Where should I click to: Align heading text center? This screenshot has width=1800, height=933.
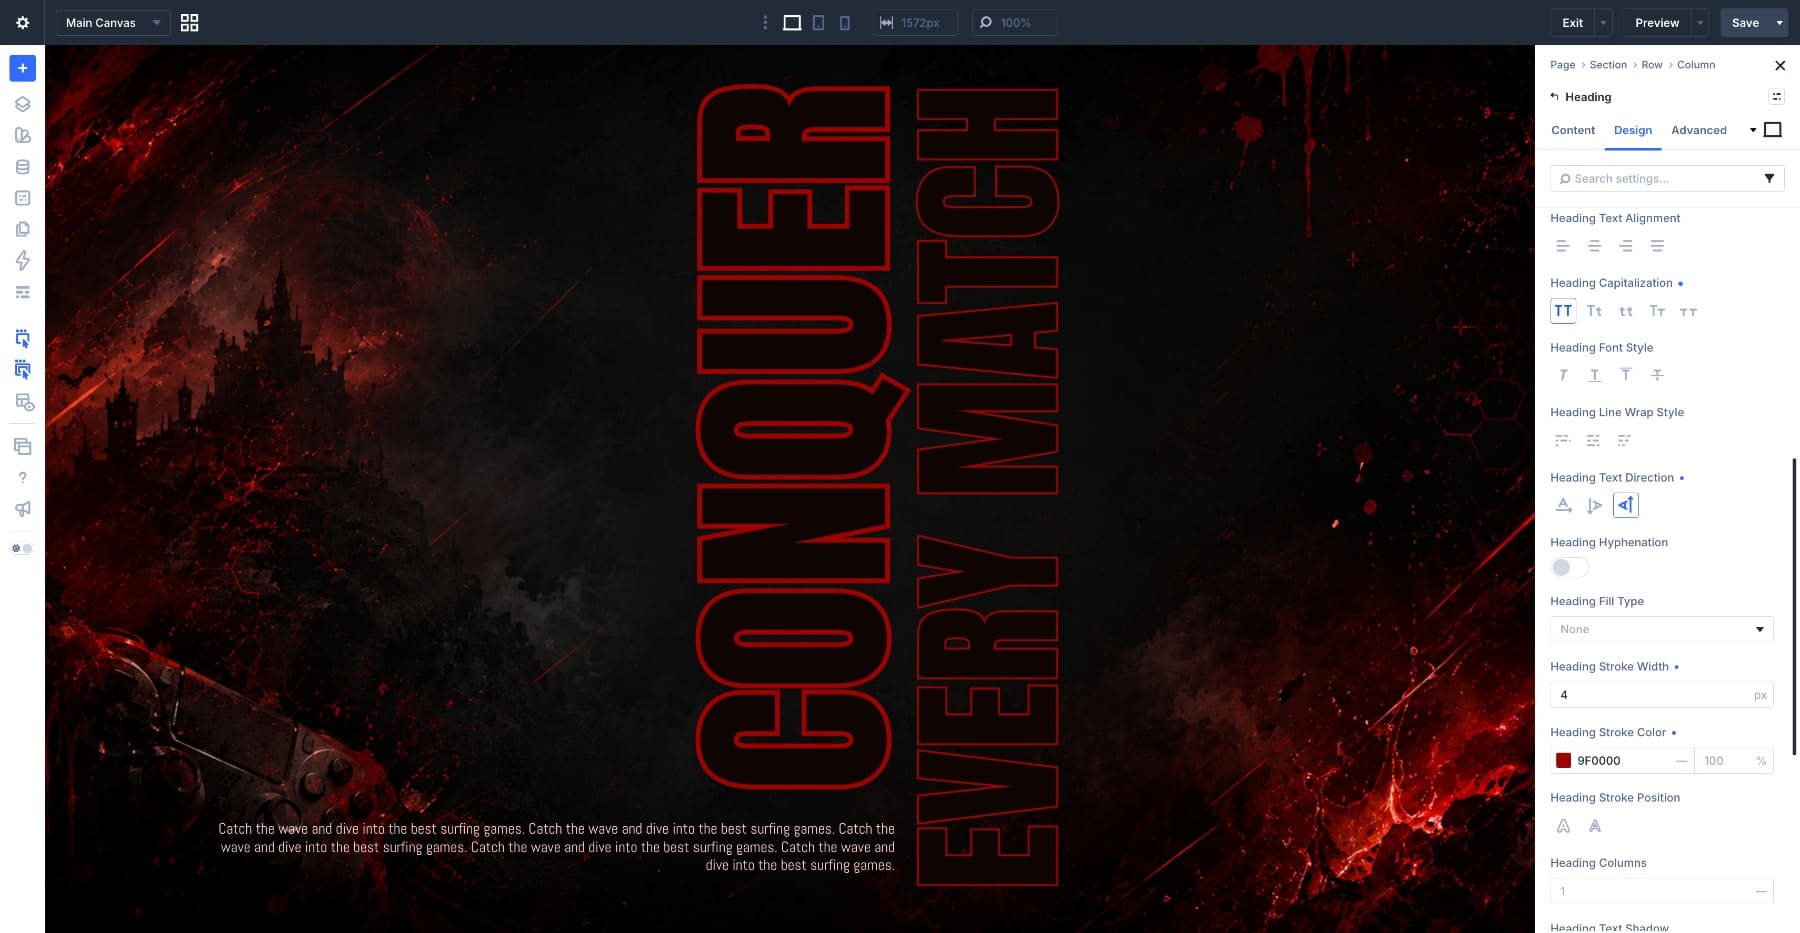pyautogui.click(x=1594, y=246)
